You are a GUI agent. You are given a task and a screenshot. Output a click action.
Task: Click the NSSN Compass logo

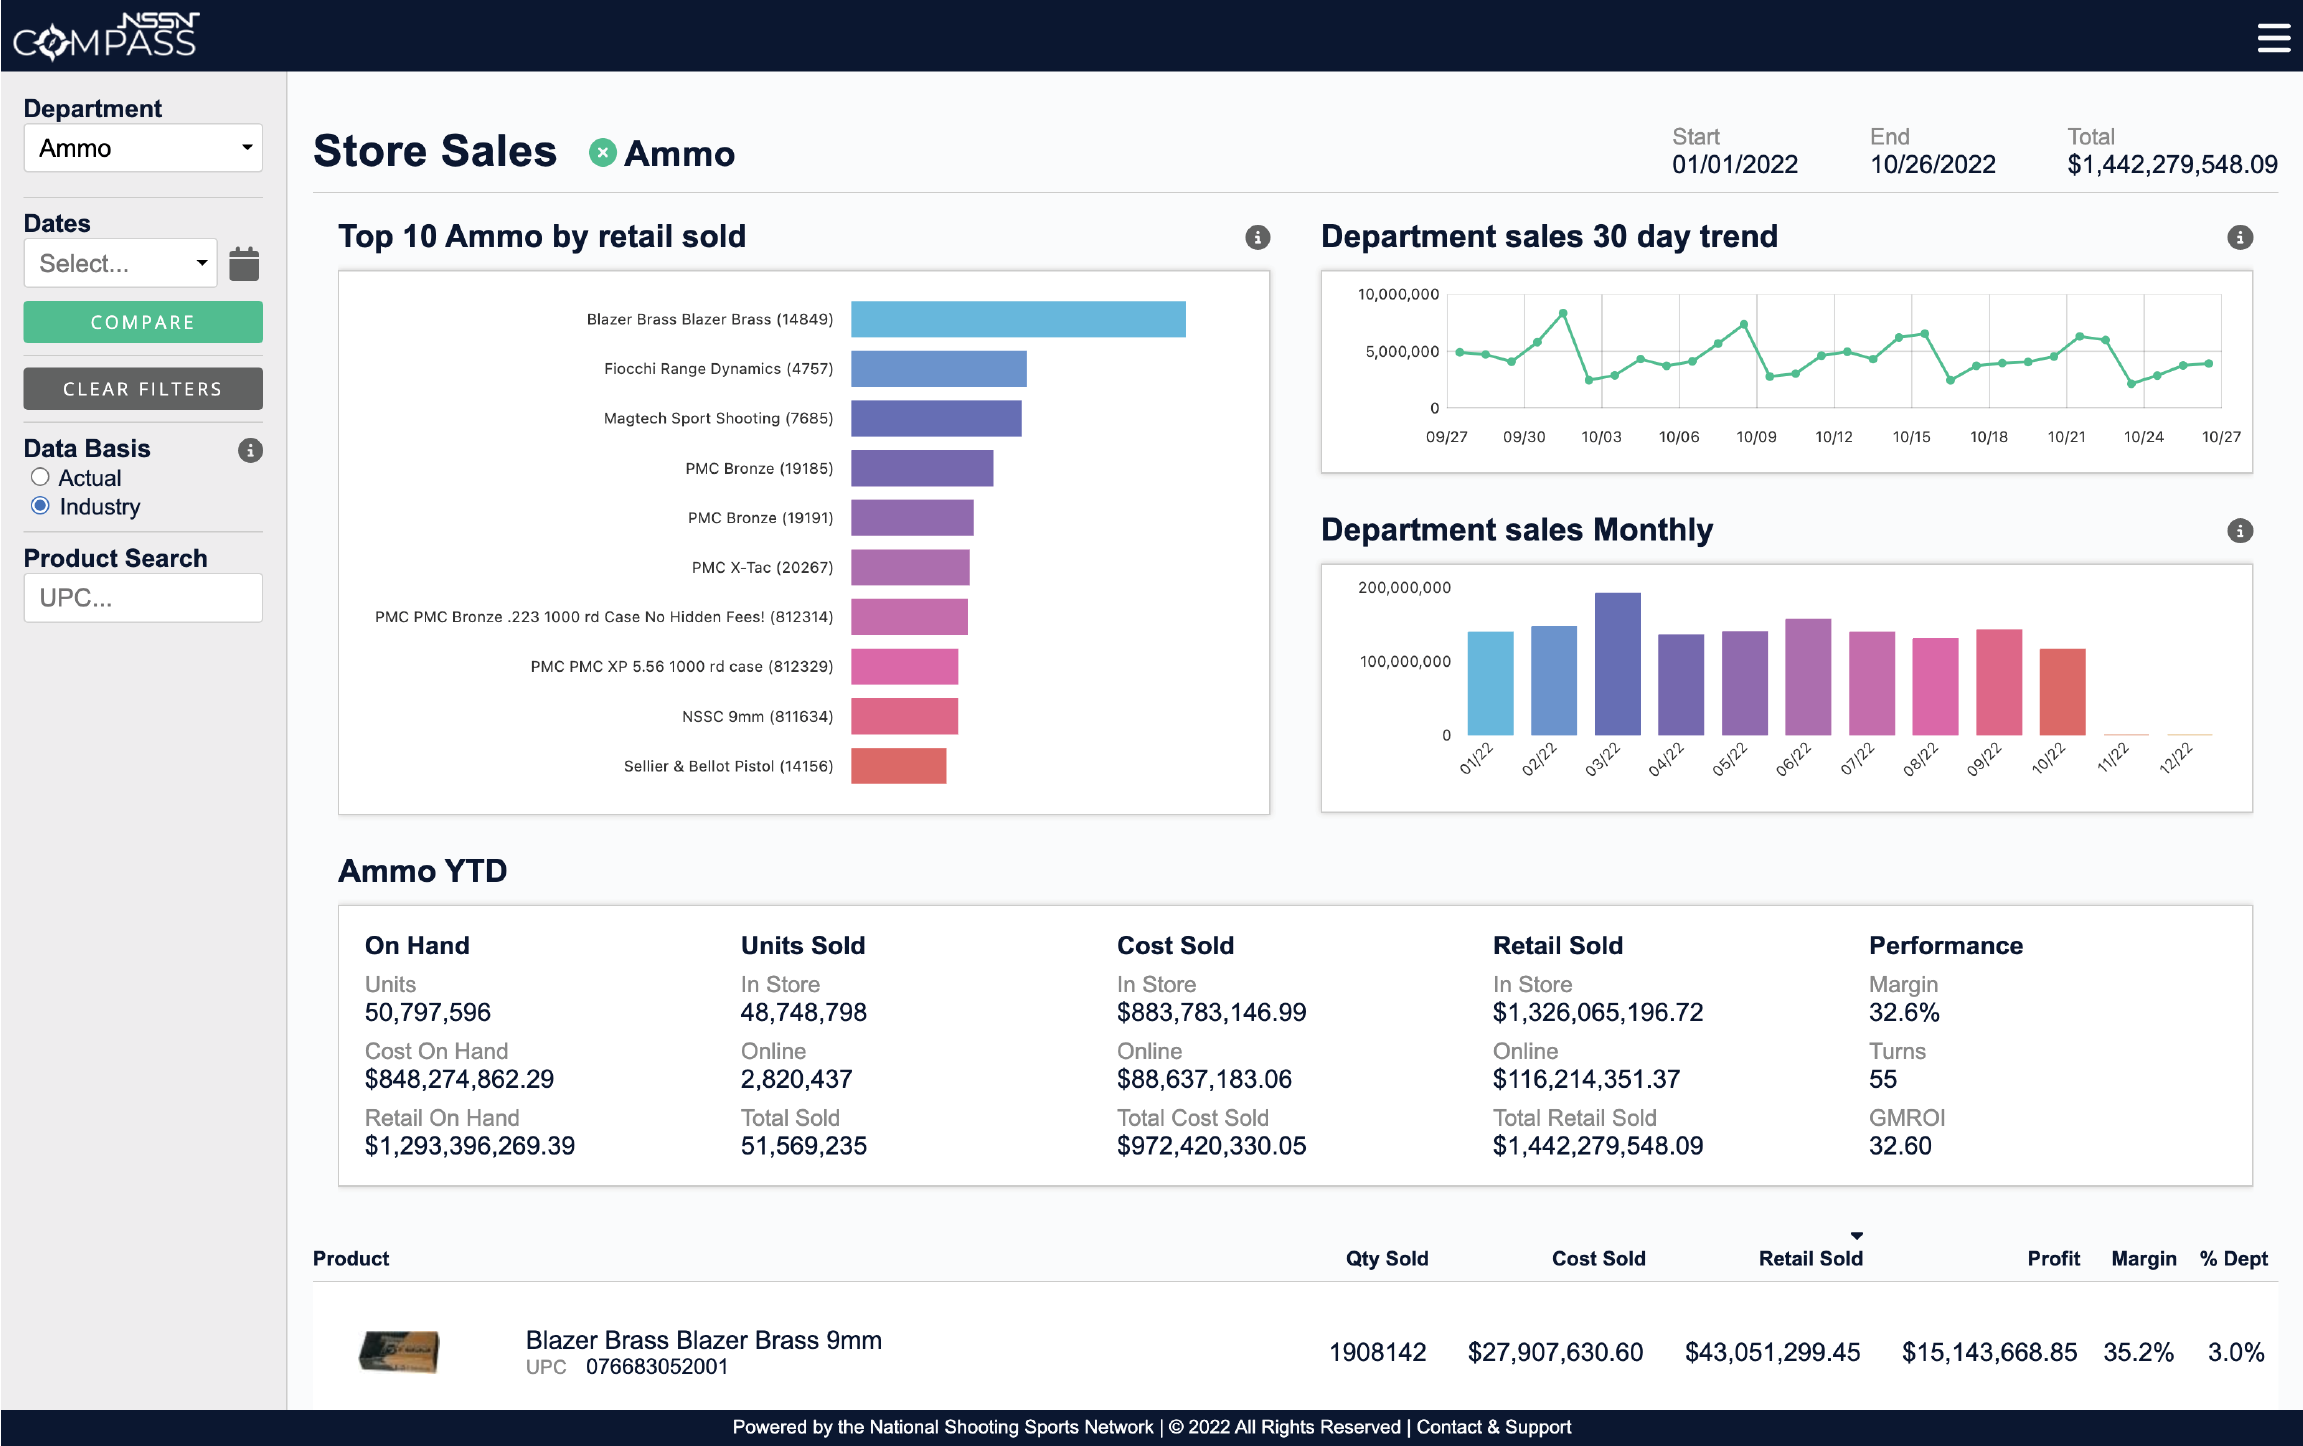(106, 36)
